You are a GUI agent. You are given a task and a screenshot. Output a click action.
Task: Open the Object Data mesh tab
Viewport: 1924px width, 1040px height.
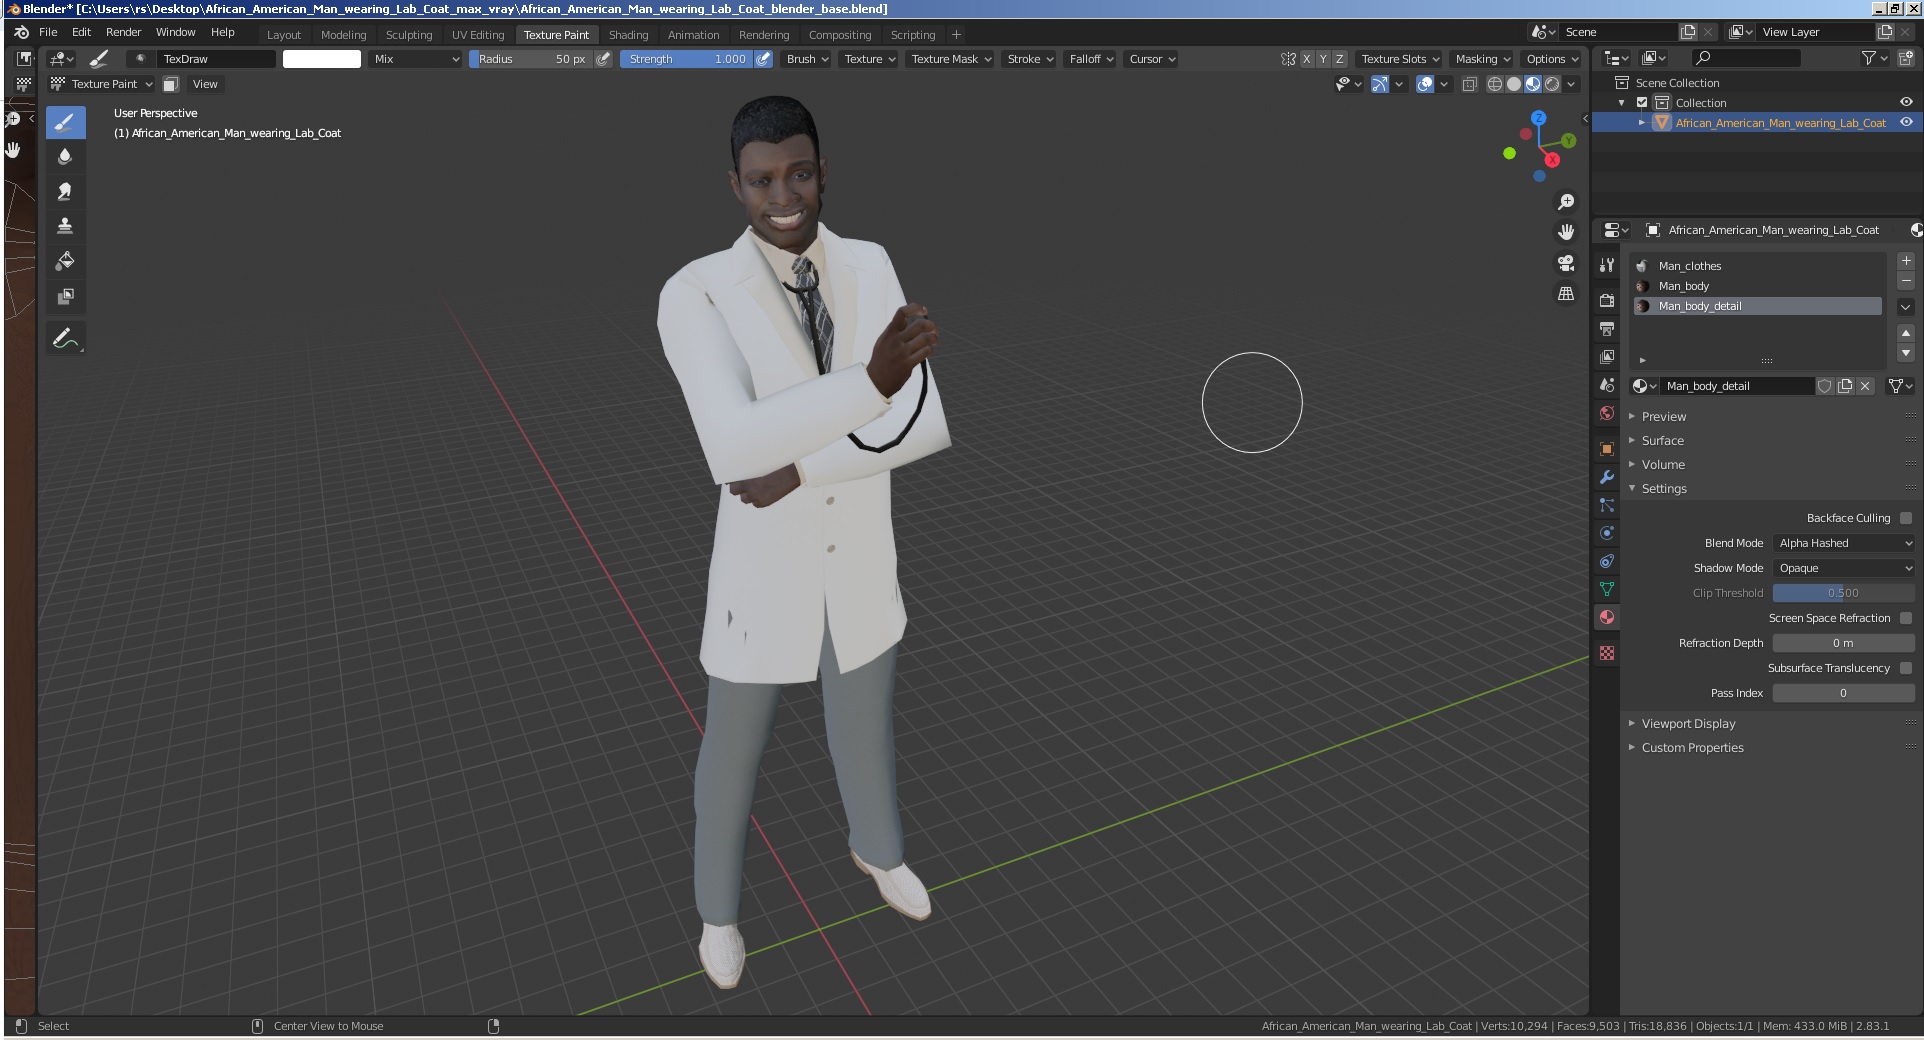click(1607, 589)
